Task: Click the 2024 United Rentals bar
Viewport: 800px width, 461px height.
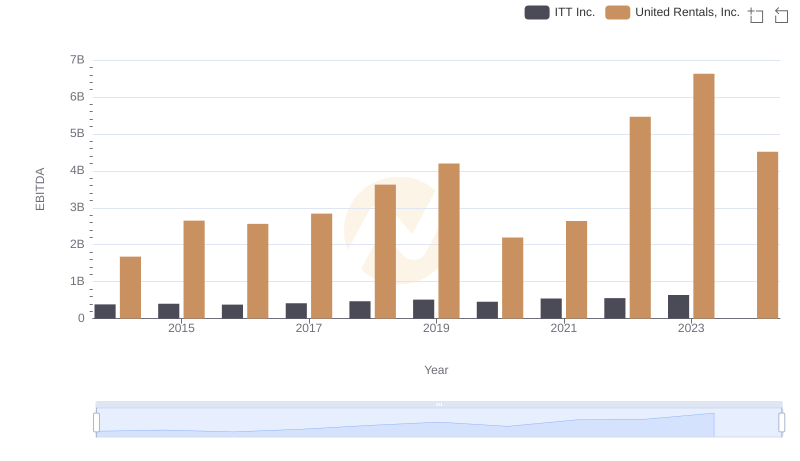Action: (767, 235)
